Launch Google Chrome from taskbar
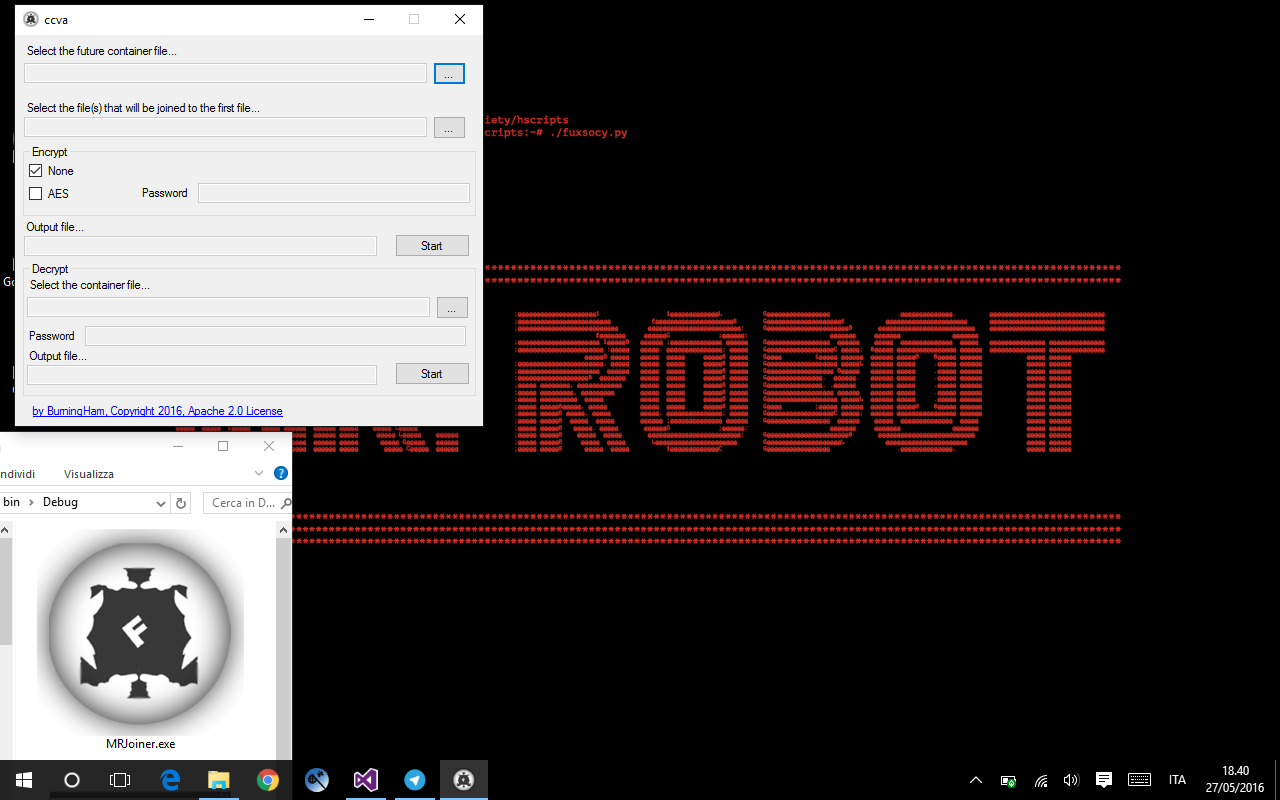This screenshot has height=800, width=1280. [x=267, y=780]
